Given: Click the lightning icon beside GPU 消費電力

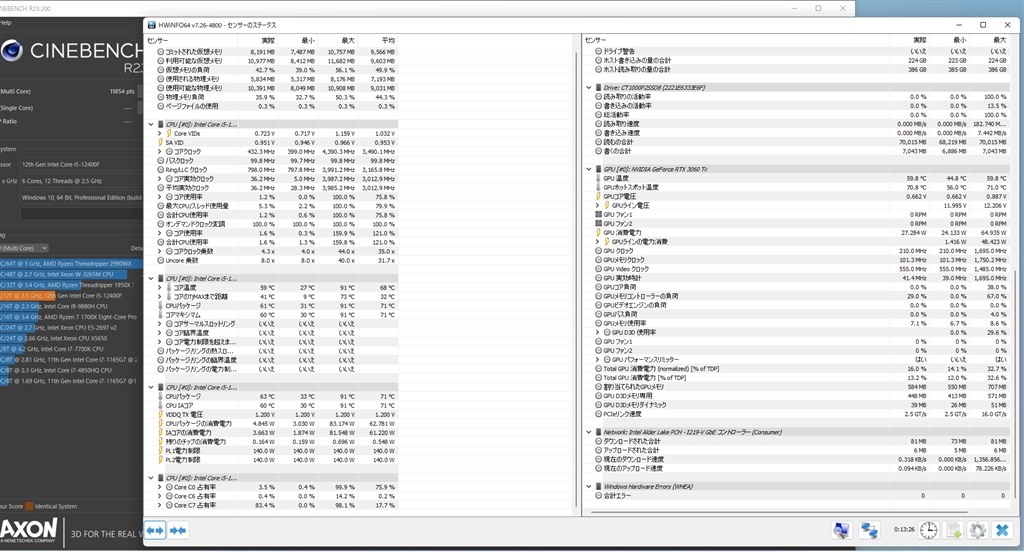Looking at the screenshot, I should [598, 233].
